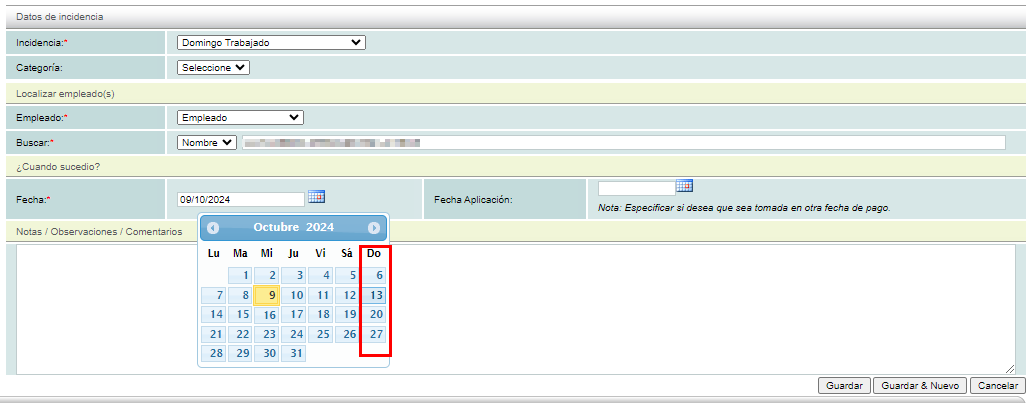Go to next month in calendar
Screen dimensions: 1029x403
374,228
